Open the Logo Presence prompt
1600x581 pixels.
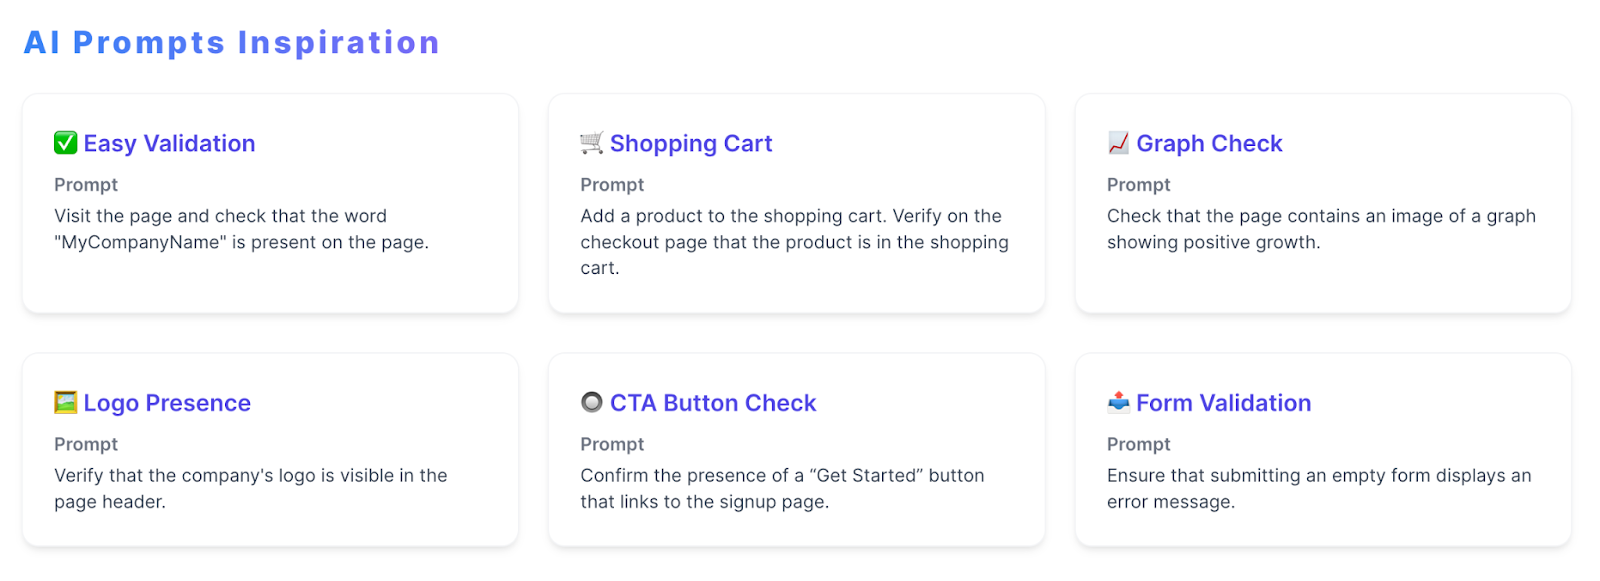tap(166, 403)
